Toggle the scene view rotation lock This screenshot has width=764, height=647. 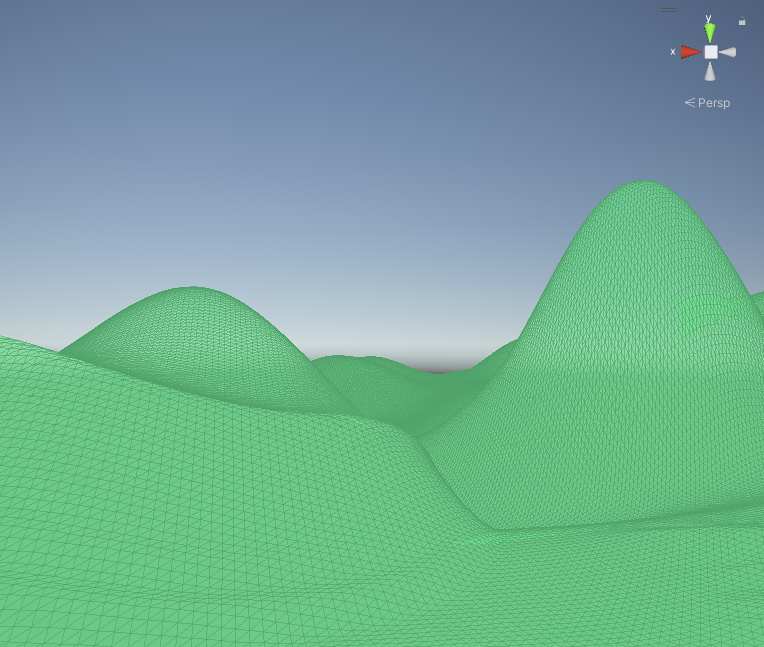click(742, 21)
